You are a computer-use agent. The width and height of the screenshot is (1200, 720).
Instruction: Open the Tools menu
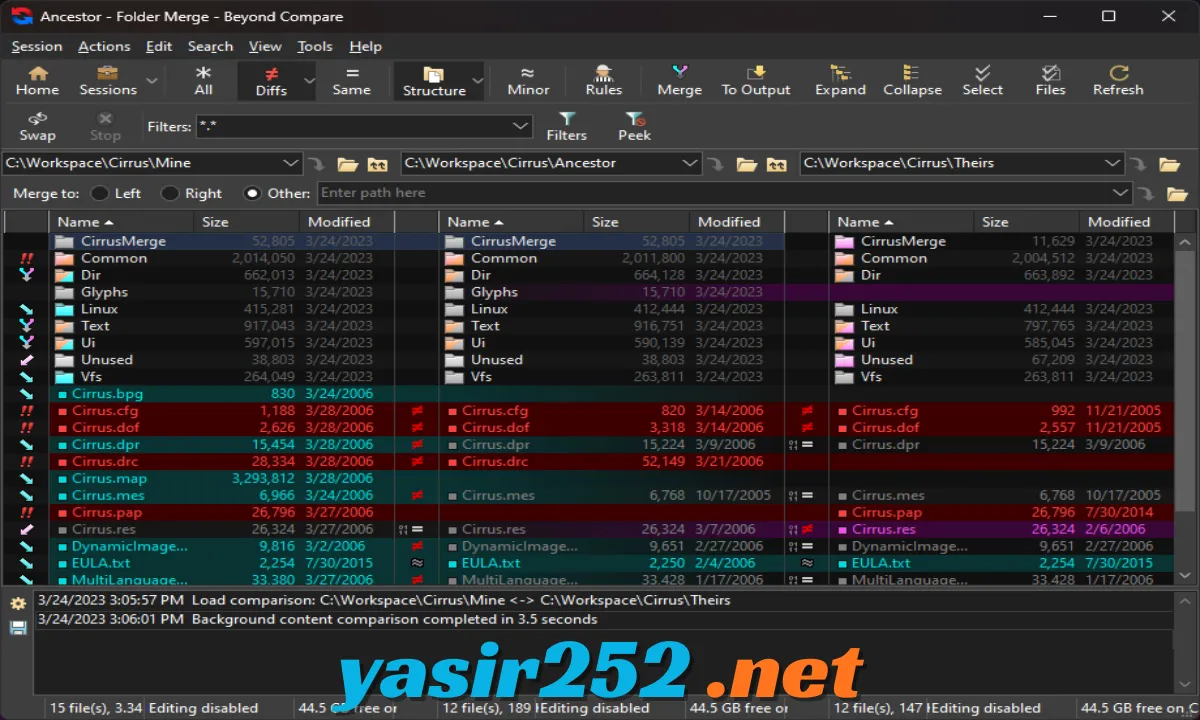point(315,46)
